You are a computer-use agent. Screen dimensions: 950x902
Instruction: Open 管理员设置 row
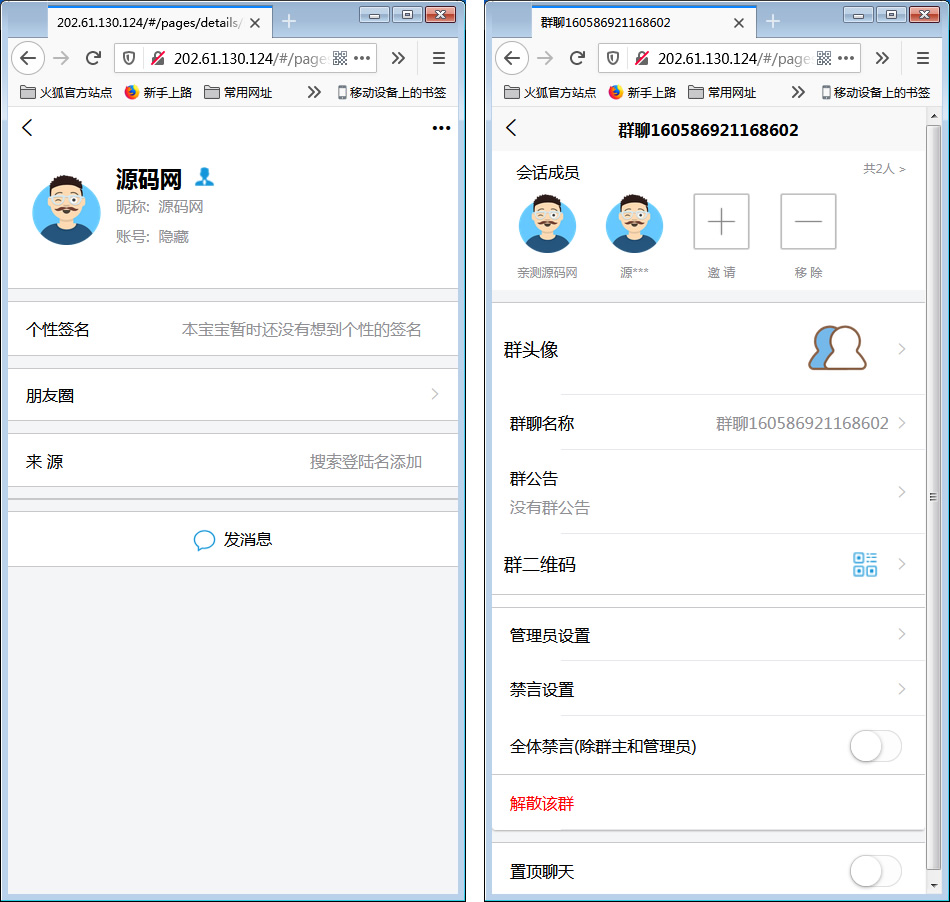tap(708, 634)
